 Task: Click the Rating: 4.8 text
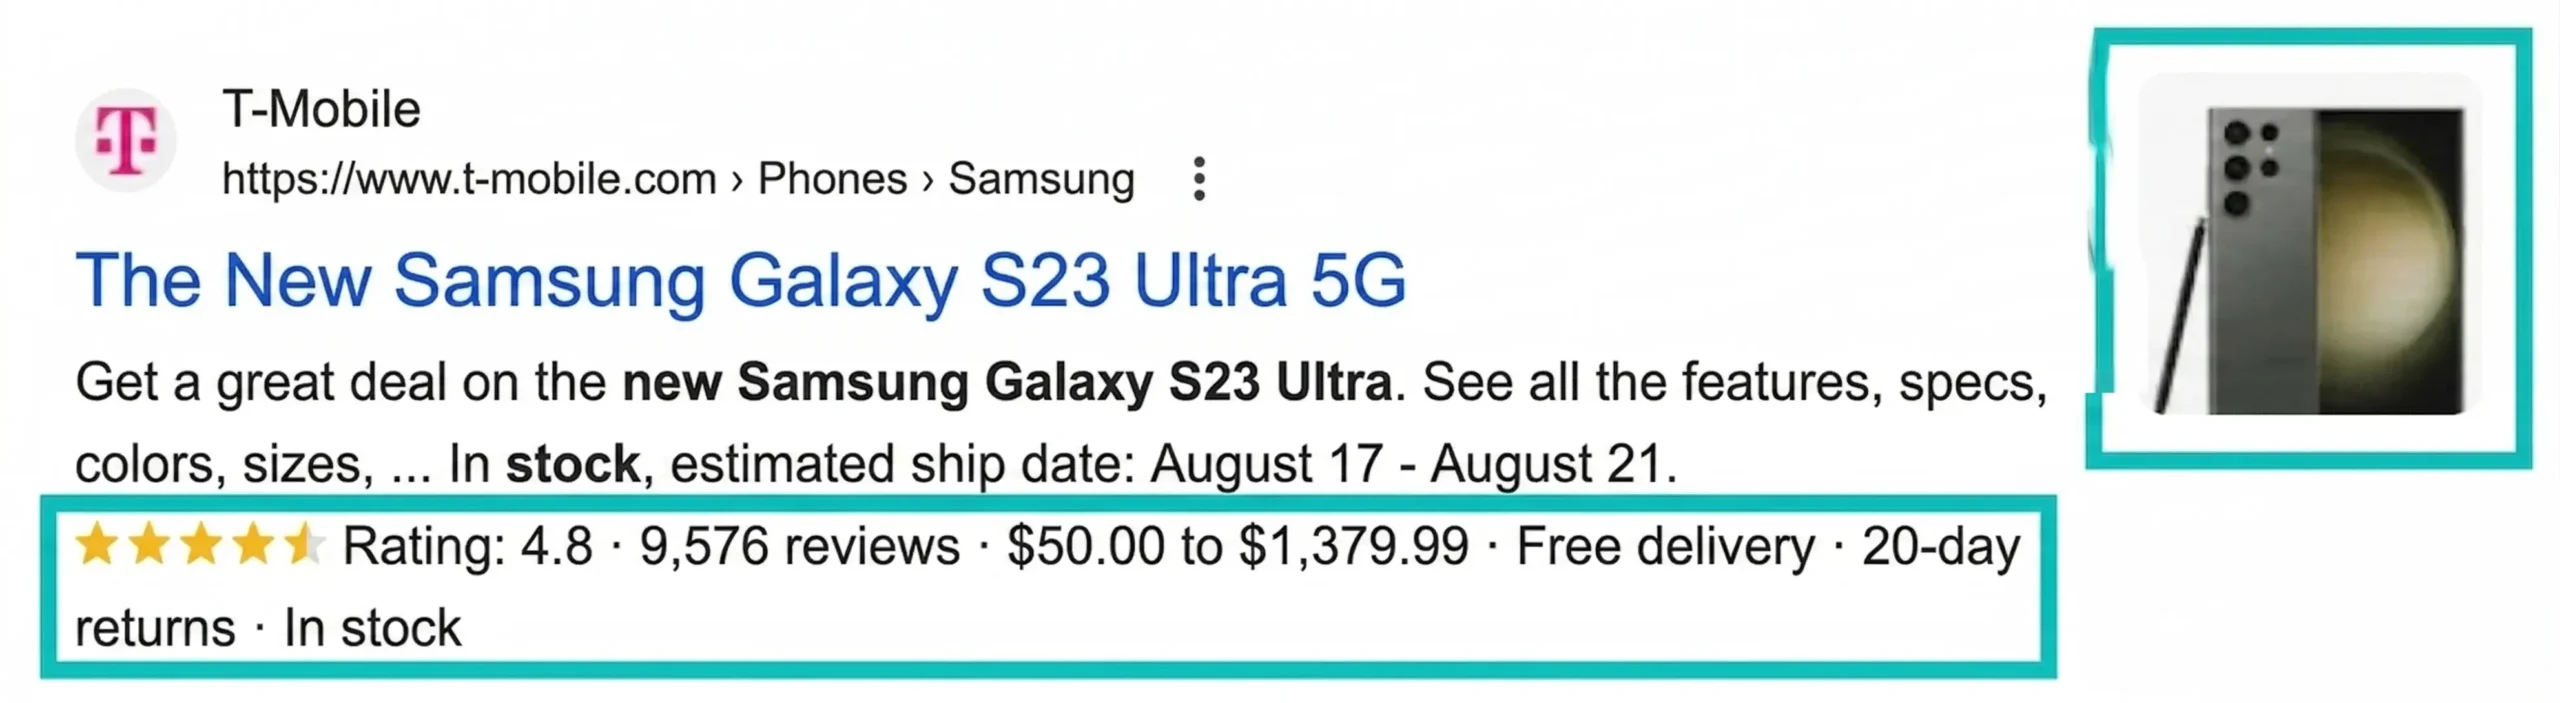click(x=467, y=547)
